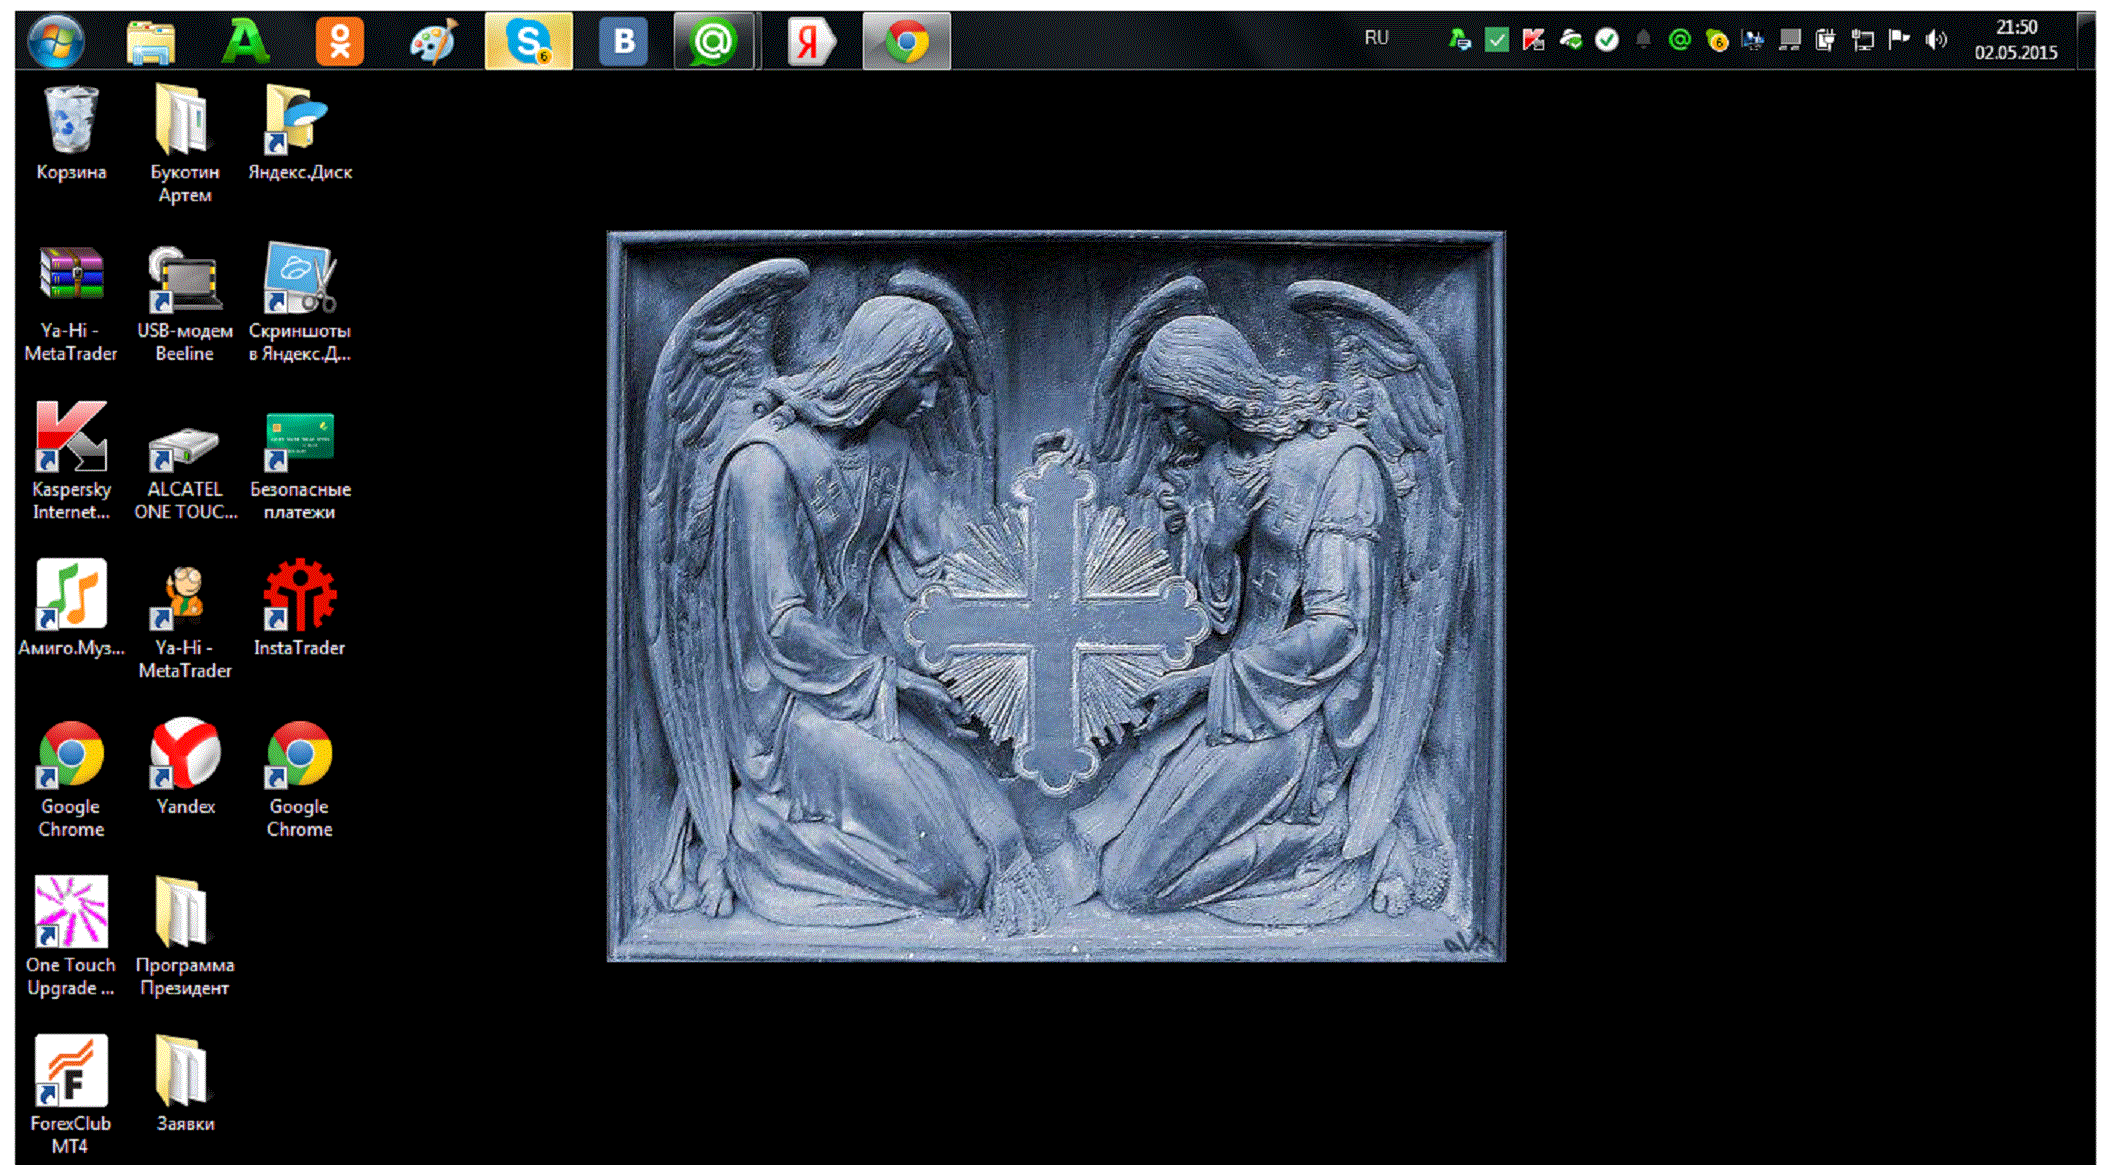Launch USB-модем Beeline shortcut

(184, 304)
